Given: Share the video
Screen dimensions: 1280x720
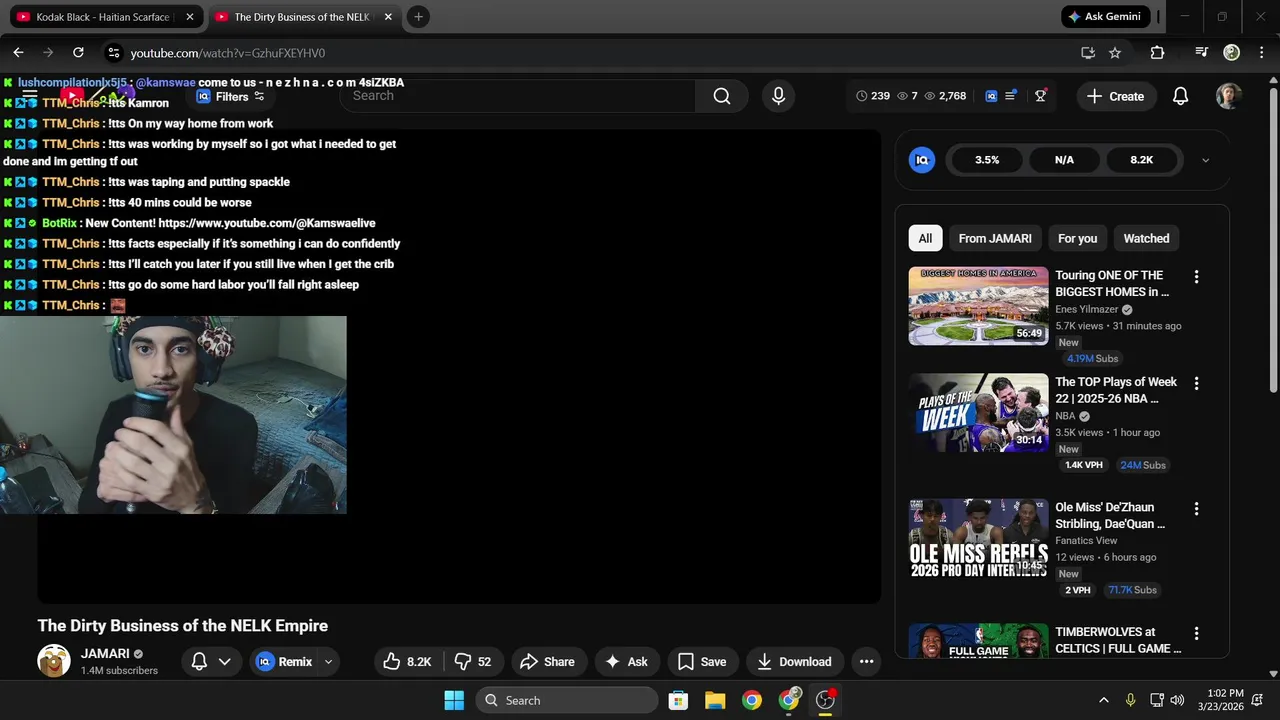Looking at the screenshot, I should pos(547,661).
